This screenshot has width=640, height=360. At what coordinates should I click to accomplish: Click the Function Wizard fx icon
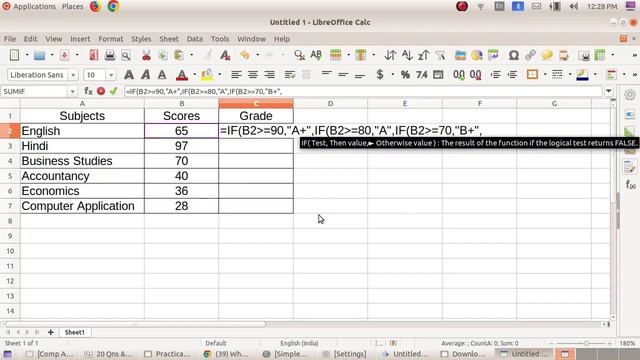pos(88,91)
